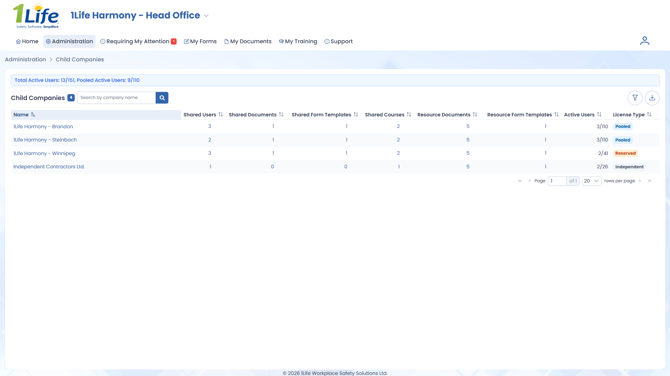
Task: Open the Support menu
Action: 338,41
